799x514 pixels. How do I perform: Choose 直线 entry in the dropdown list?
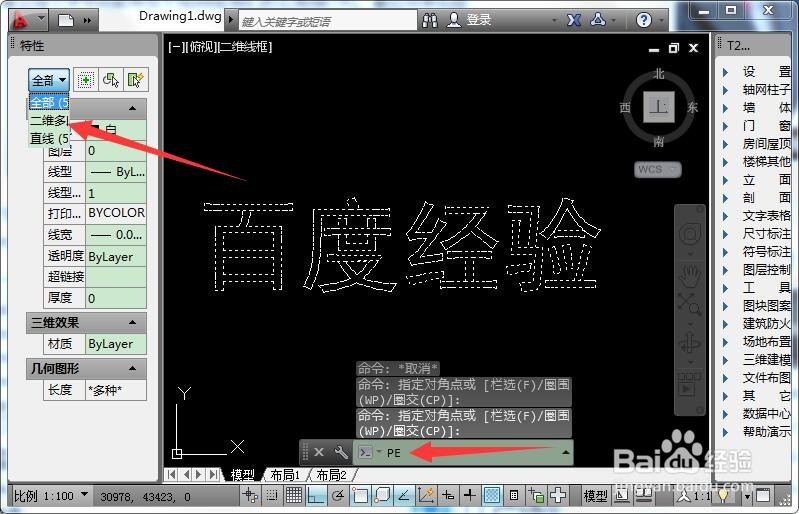[x=49, y=138]
